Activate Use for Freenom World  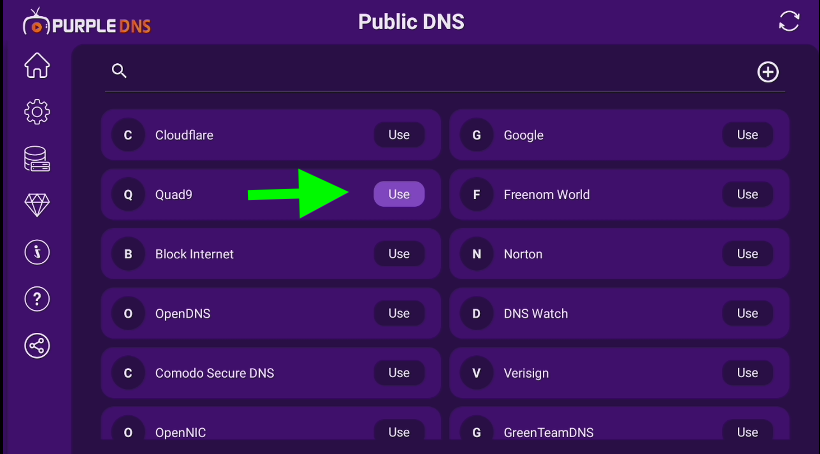tap(747, 195)
